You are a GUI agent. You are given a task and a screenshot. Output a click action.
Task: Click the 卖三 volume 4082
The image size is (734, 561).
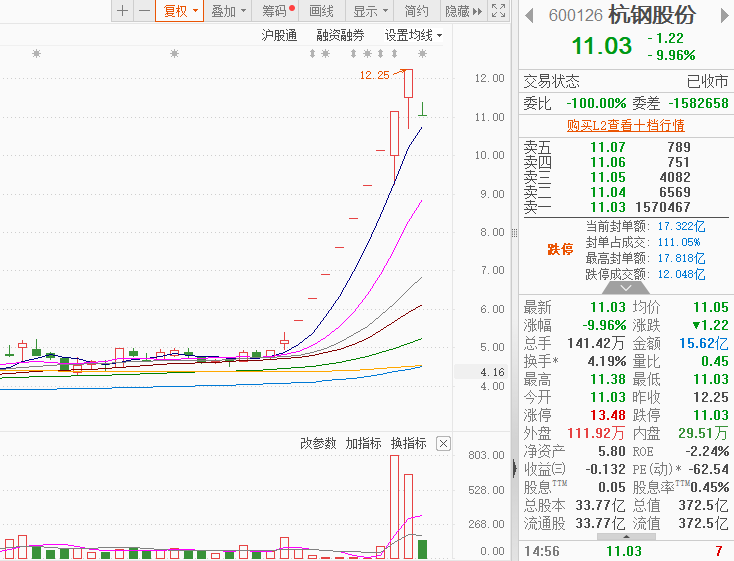coord(675,177)
